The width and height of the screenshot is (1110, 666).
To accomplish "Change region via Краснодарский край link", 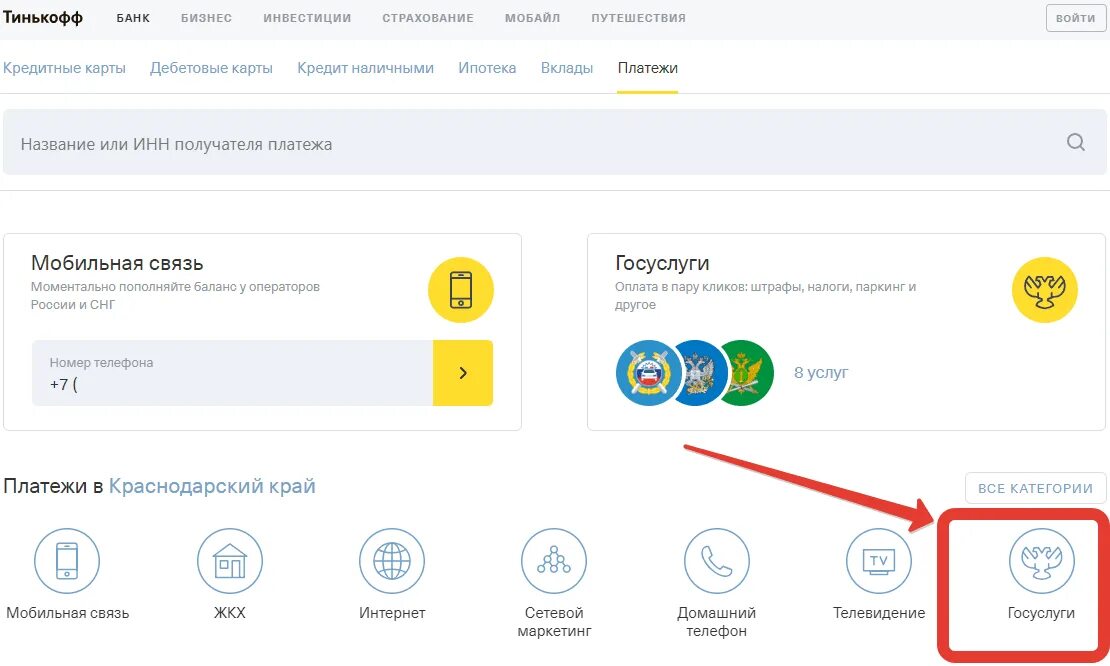I will (212, 486).
